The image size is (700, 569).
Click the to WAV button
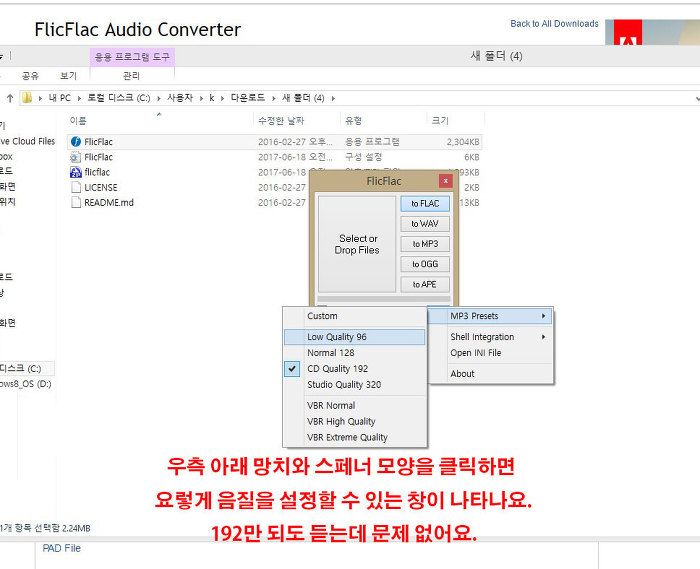(425, 224)
